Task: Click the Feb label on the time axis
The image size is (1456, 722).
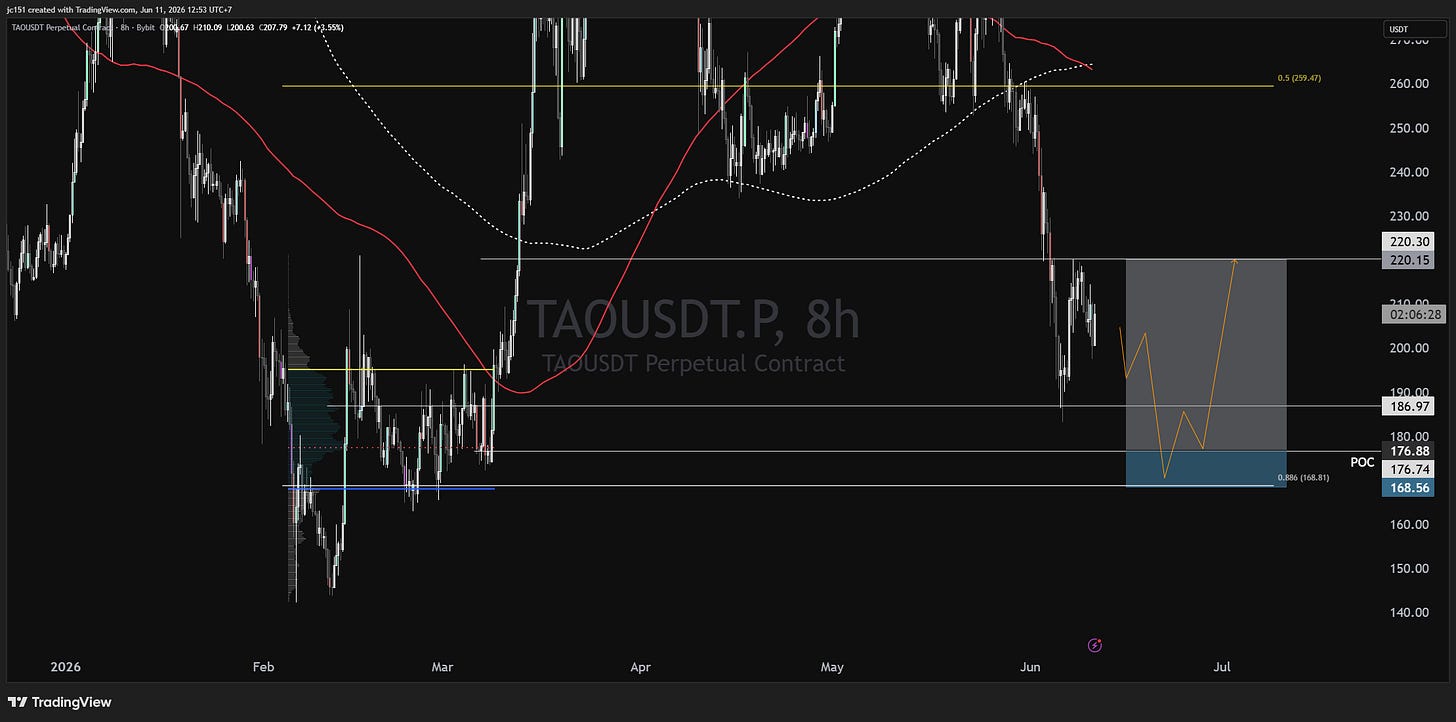Action: (264, 666)
